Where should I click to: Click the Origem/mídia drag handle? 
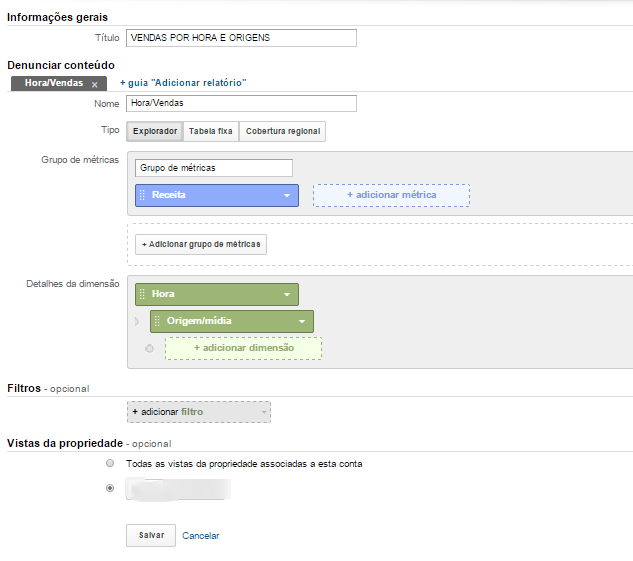coord(157,321)
